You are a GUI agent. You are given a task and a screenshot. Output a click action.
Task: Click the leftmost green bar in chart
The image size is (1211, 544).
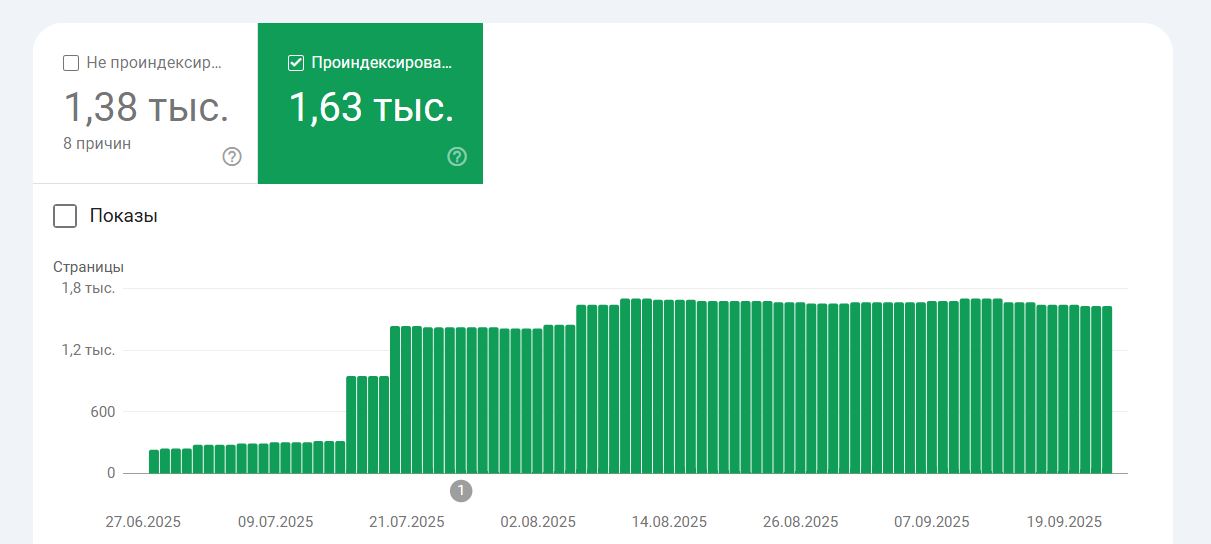(154, 461)
